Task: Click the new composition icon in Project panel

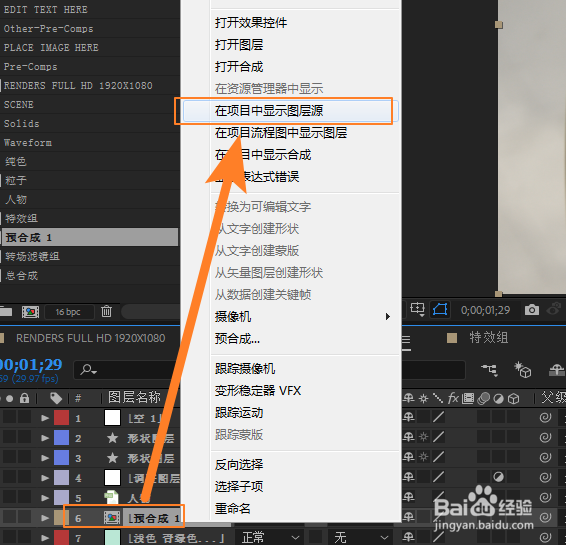Action: pos(30,311)
